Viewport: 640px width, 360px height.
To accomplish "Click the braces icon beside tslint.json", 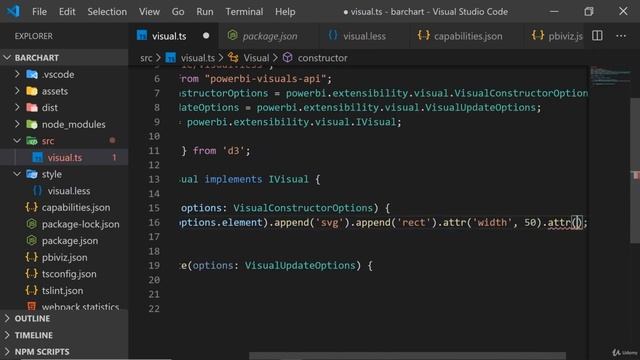I will 31,291.
